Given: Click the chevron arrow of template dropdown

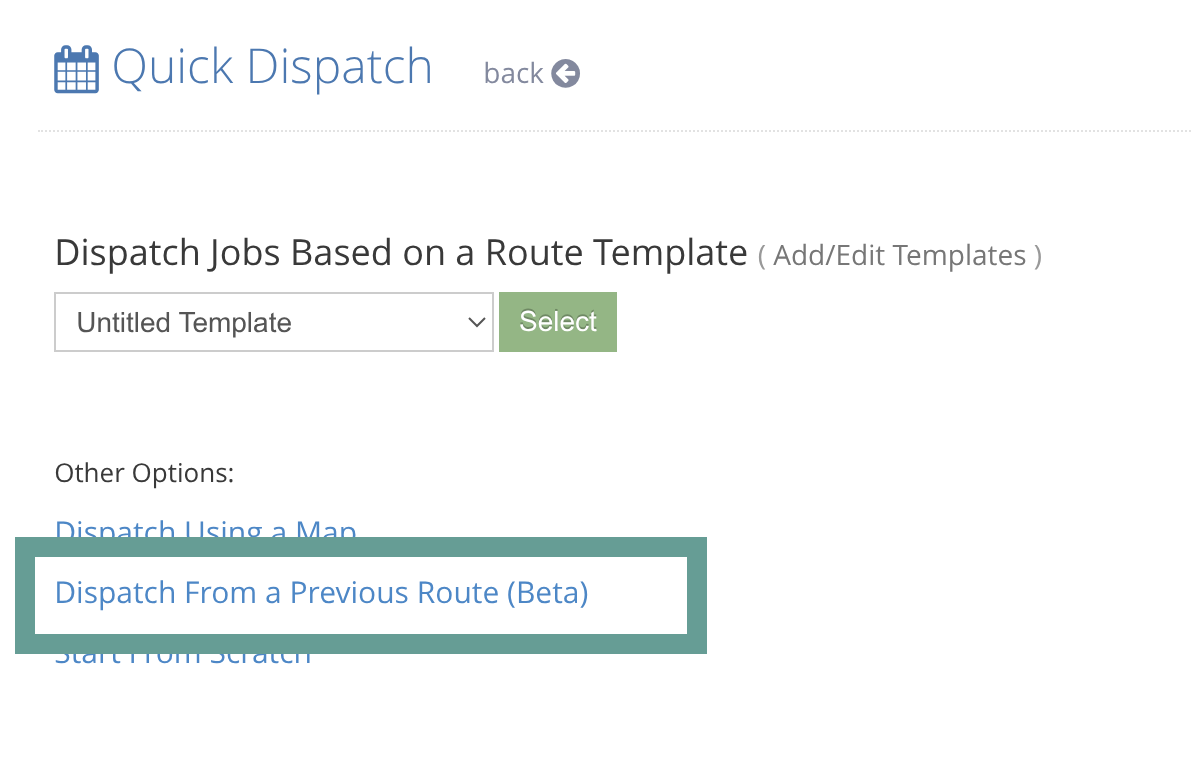Looking at the screenshot, I should (475, 322).
